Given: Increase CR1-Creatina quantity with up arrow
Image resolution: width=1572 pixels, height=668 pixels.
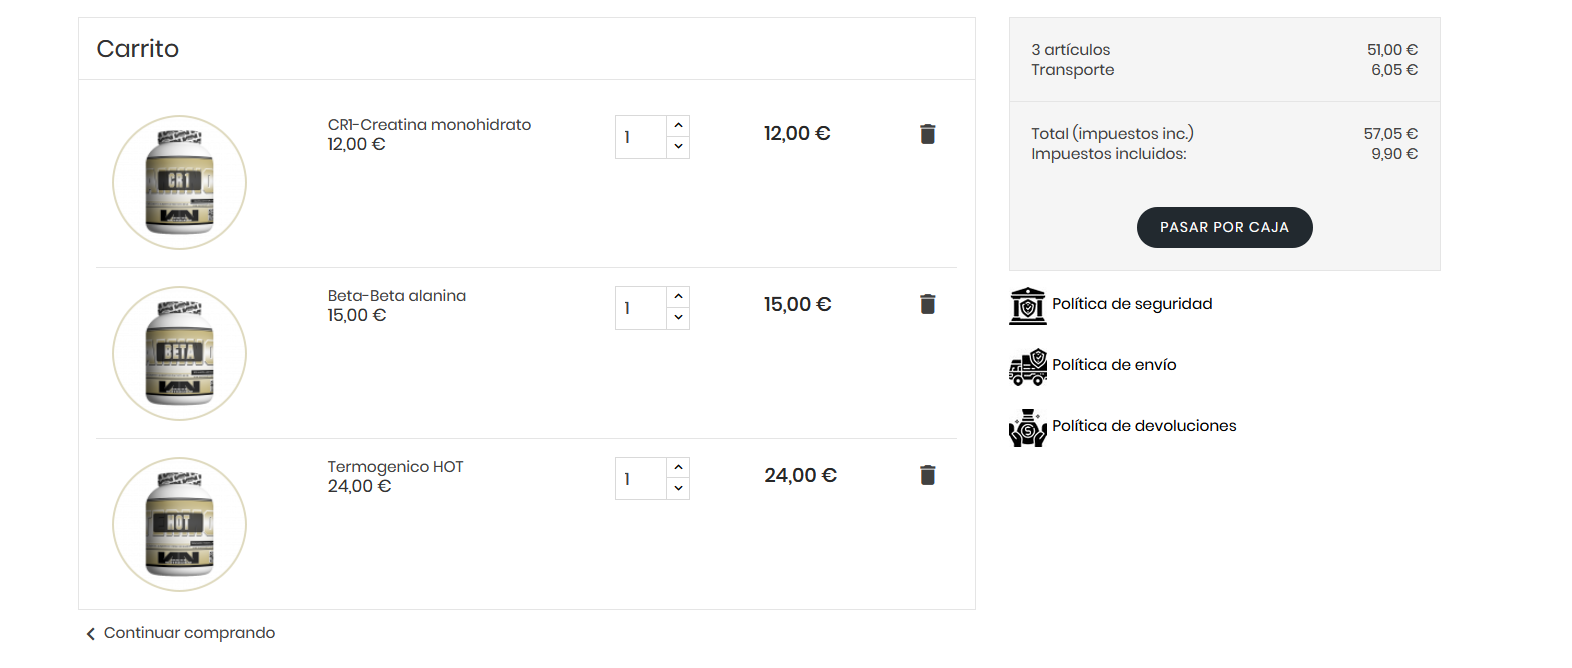Looking at the screenshot, I should [x=678, y=126].
